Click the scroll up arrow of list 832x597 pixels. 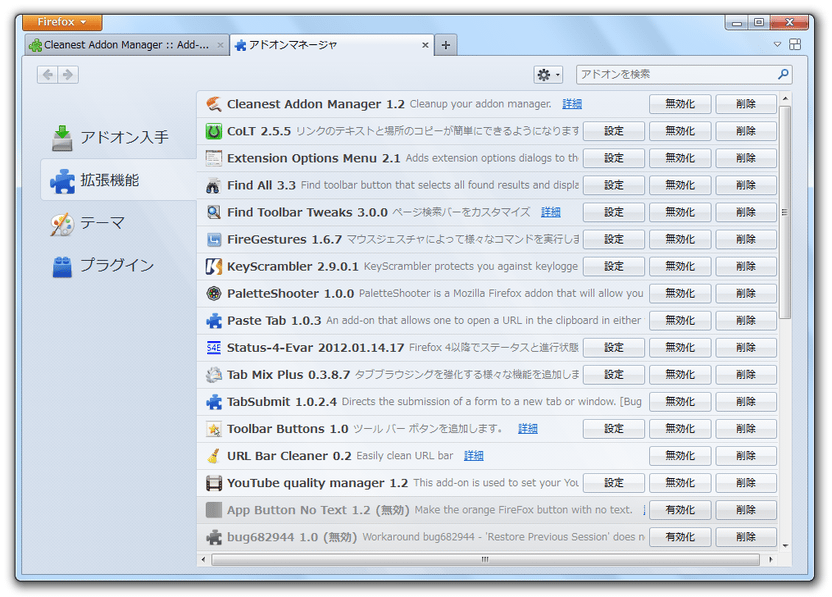(785, 99)
